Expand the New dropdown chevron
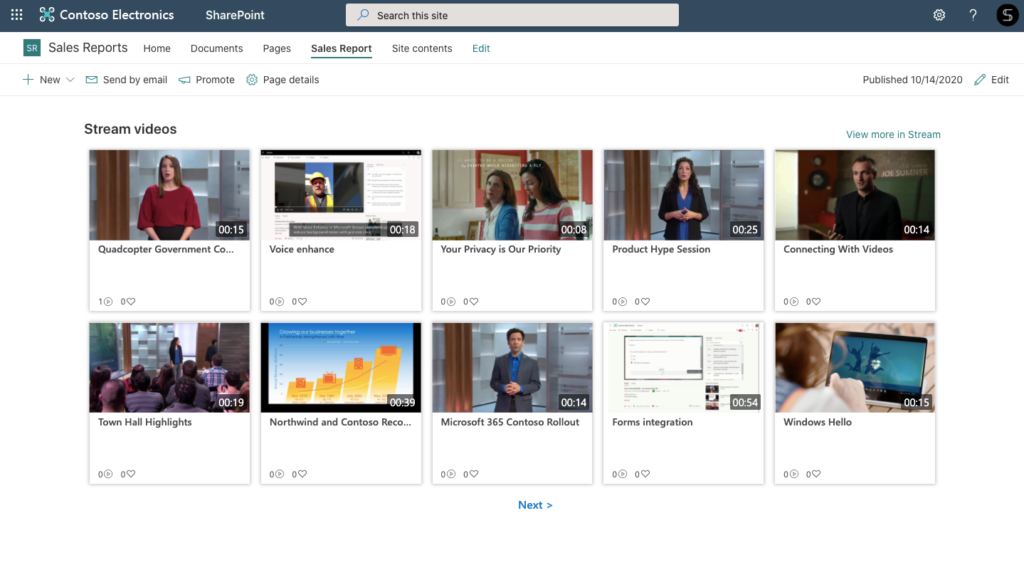Screen dimensions: 1024x582 pyautogui.click(x=70, y=80)
